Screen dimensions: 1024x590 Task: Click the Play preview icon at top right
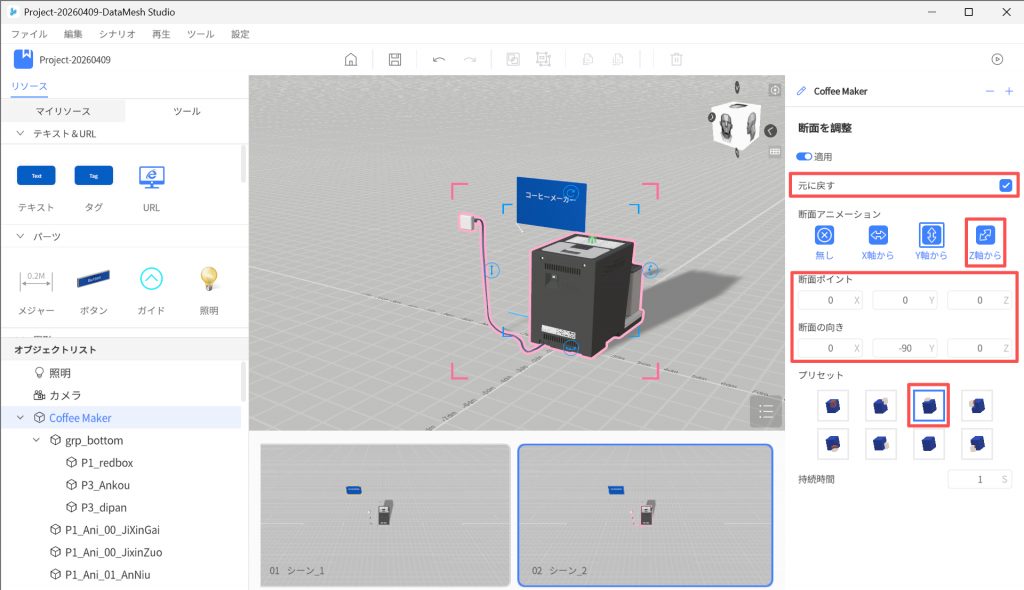coord(997,59)
